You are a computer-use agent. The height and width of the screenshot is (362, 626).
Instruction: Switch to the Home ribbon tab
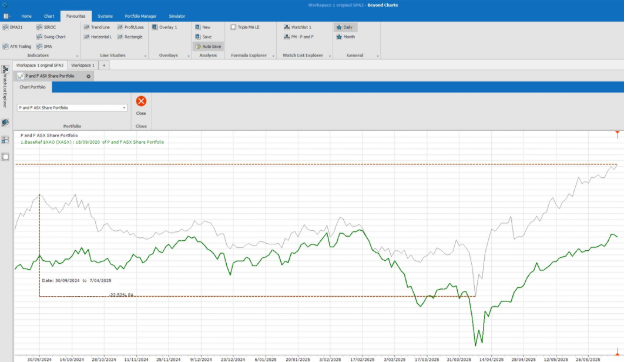26,16
